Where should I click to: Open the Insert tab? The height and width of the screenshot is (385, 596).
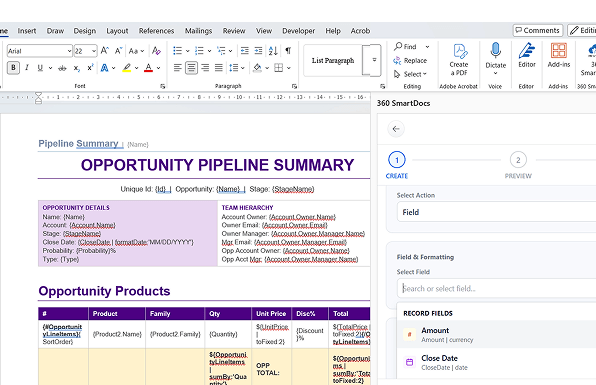[x=27, y=31]
